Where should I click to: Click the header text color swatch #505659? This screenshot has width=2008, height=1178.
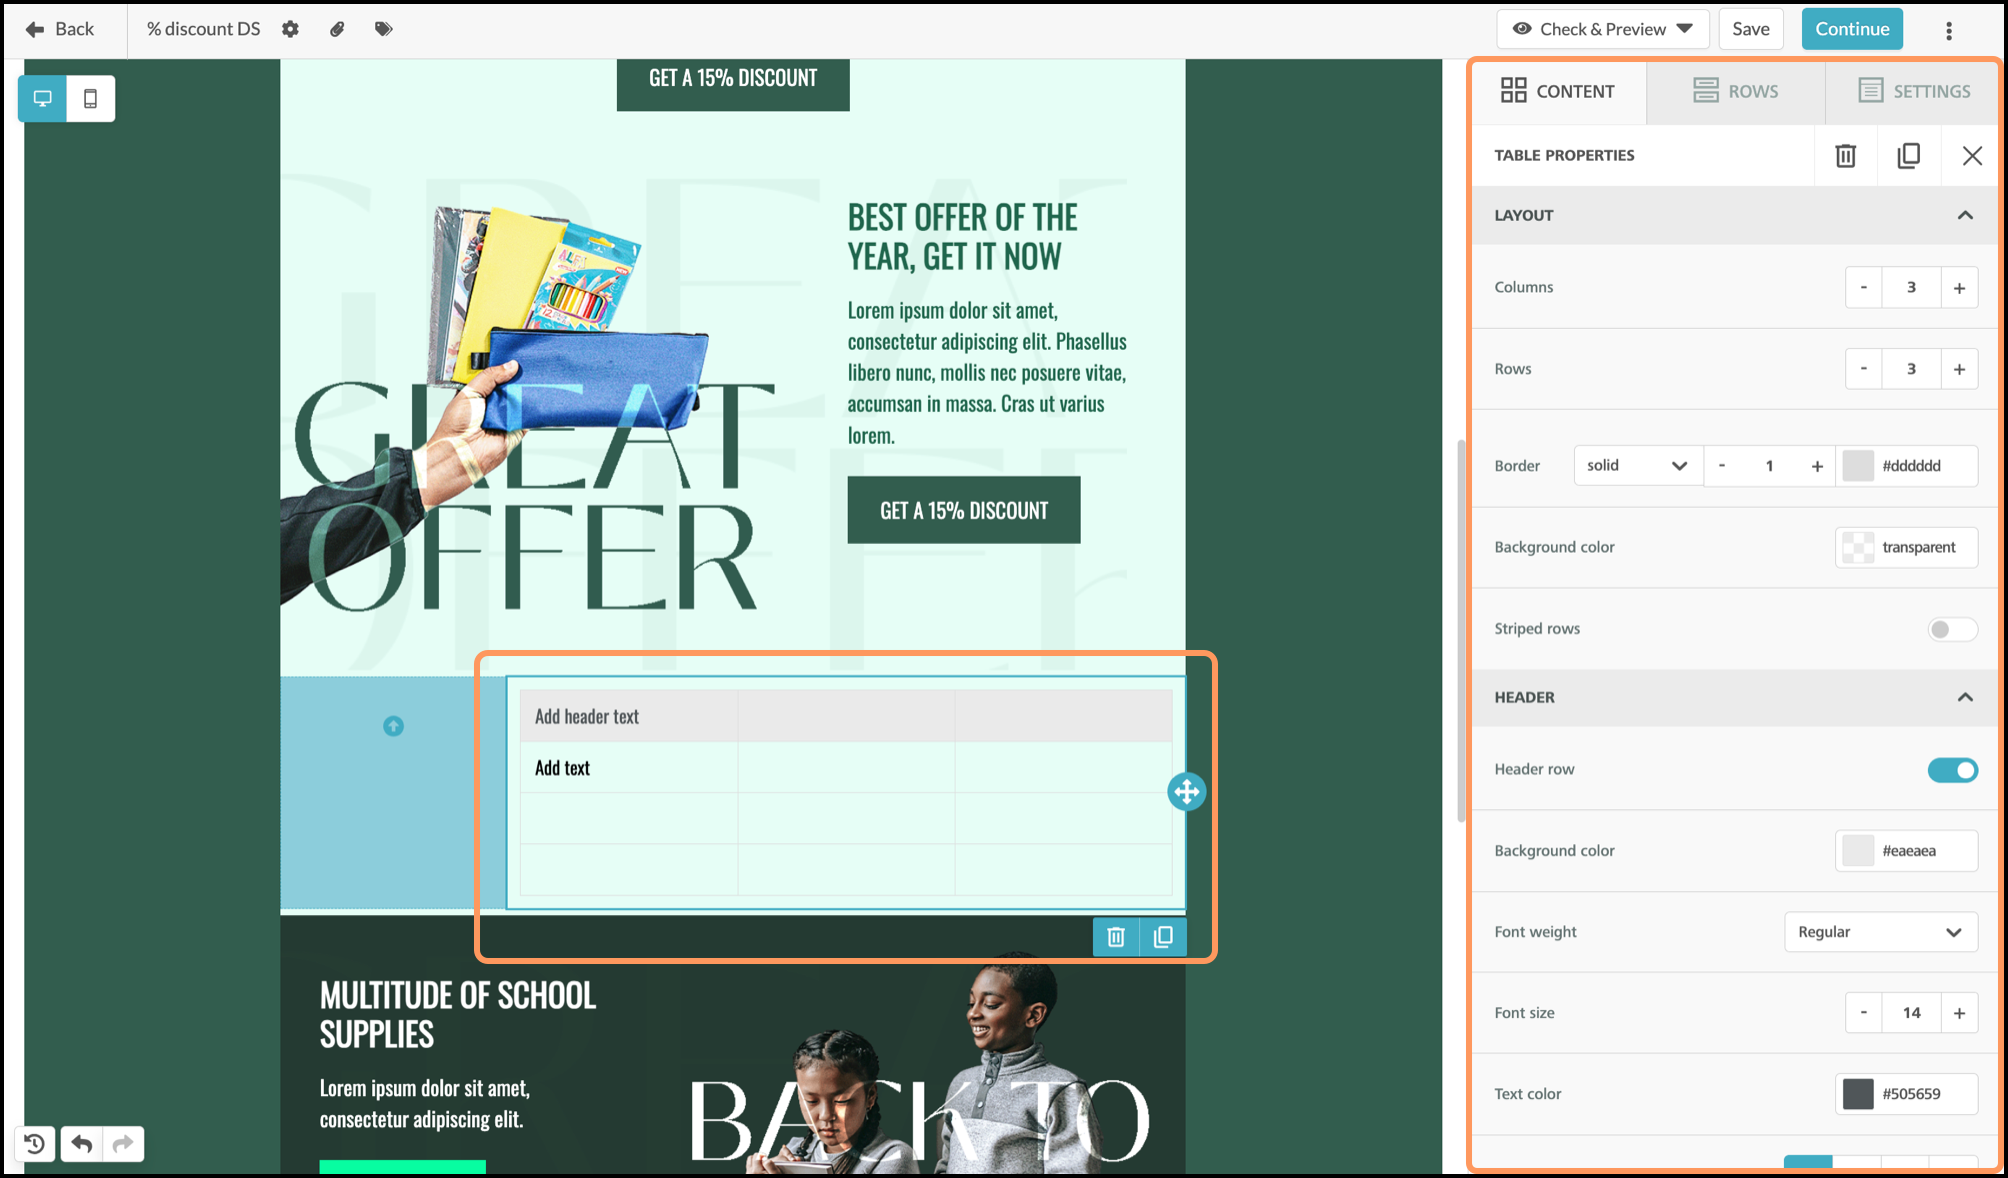click(1857, 1094)
